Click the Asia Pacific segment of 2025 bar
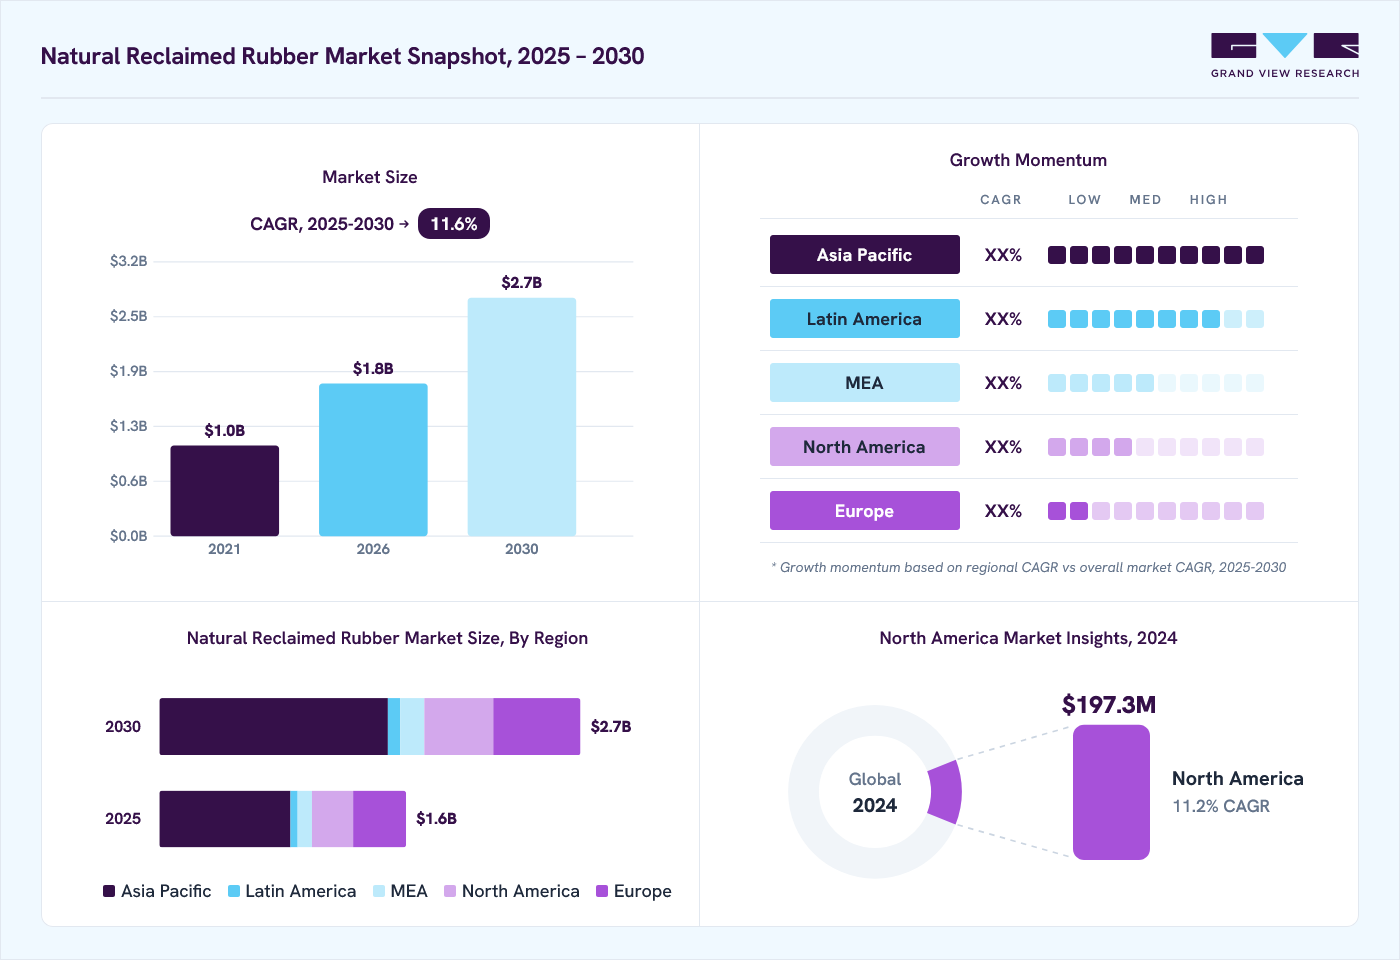The height and width of the screenshot is (960, 1400). (x=225, y=819)
